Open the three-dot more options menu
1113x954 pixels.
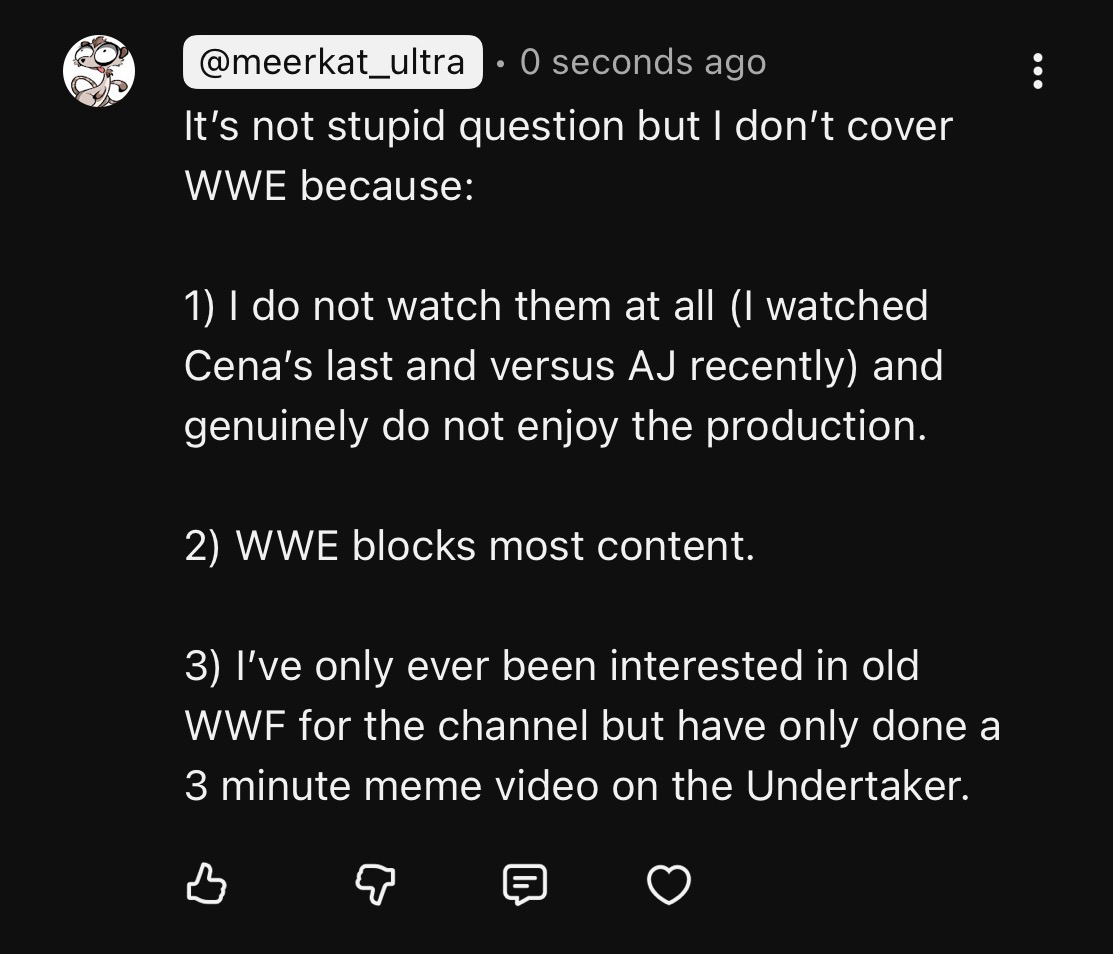click(1038, 71)
